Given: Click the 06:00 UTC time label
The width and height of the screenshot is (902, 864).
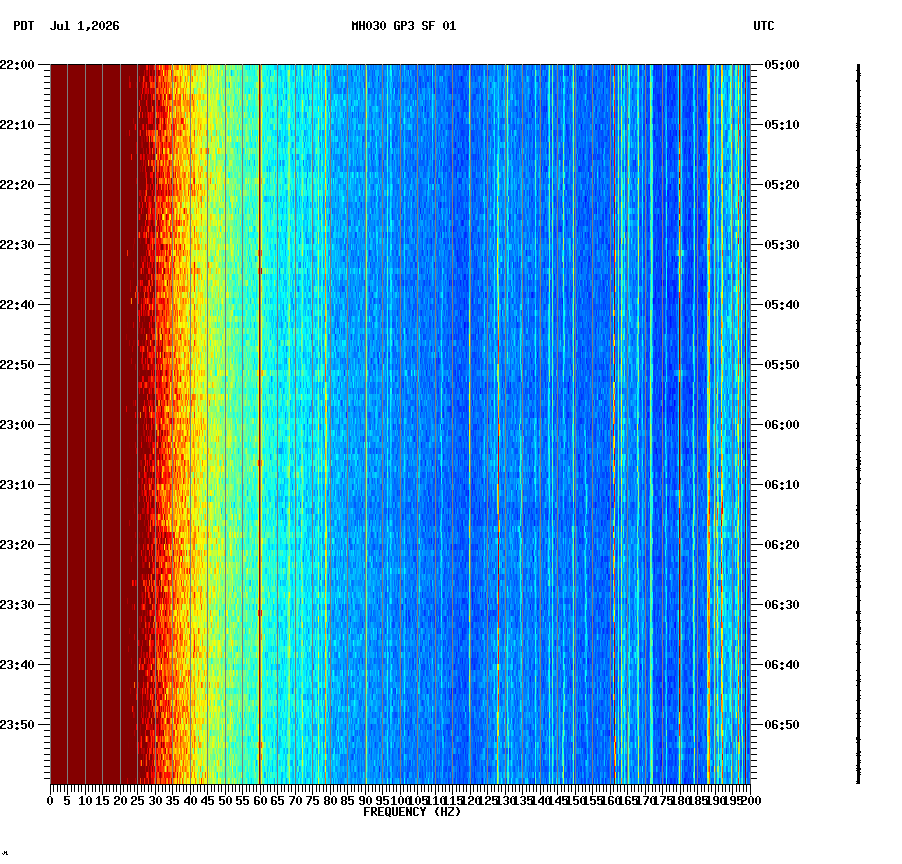Looking at the screenshot, I should [x=782, y=425].
